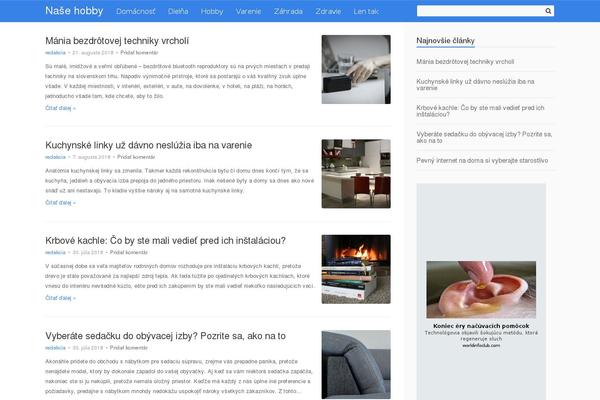Open article title Krbové kachle
Viewport: 600px width, 400px height.
165,241
